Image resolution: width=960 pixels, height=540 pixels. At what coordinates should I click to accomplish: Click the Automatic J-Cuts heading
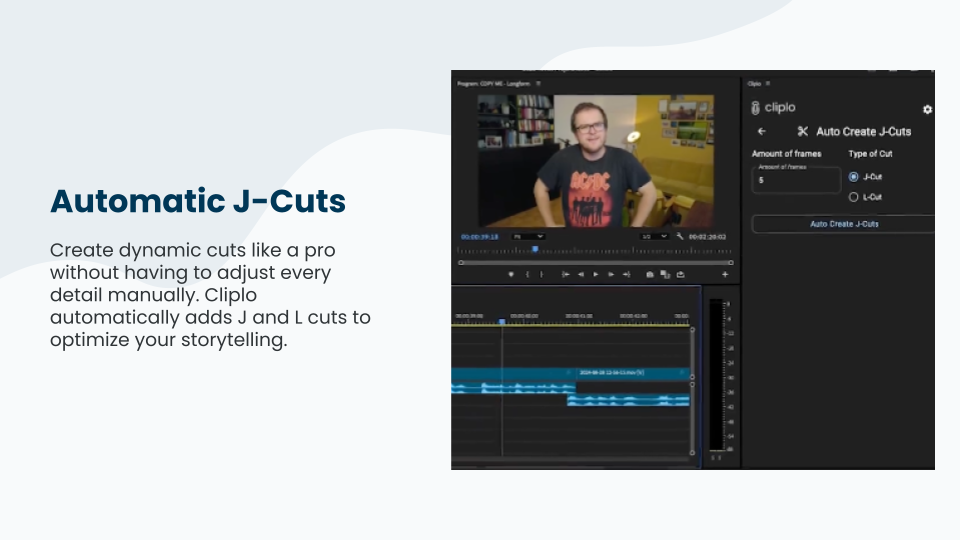(198, 201)
